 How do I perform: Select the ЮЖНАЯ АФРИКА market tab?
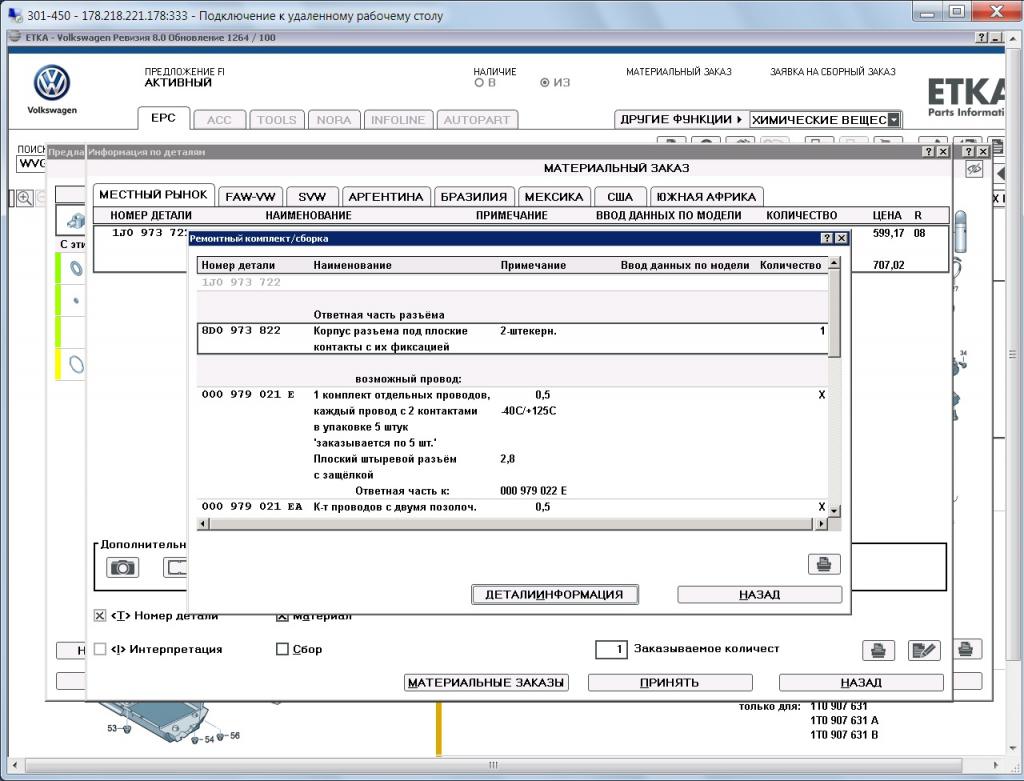[x=706, y=197]
